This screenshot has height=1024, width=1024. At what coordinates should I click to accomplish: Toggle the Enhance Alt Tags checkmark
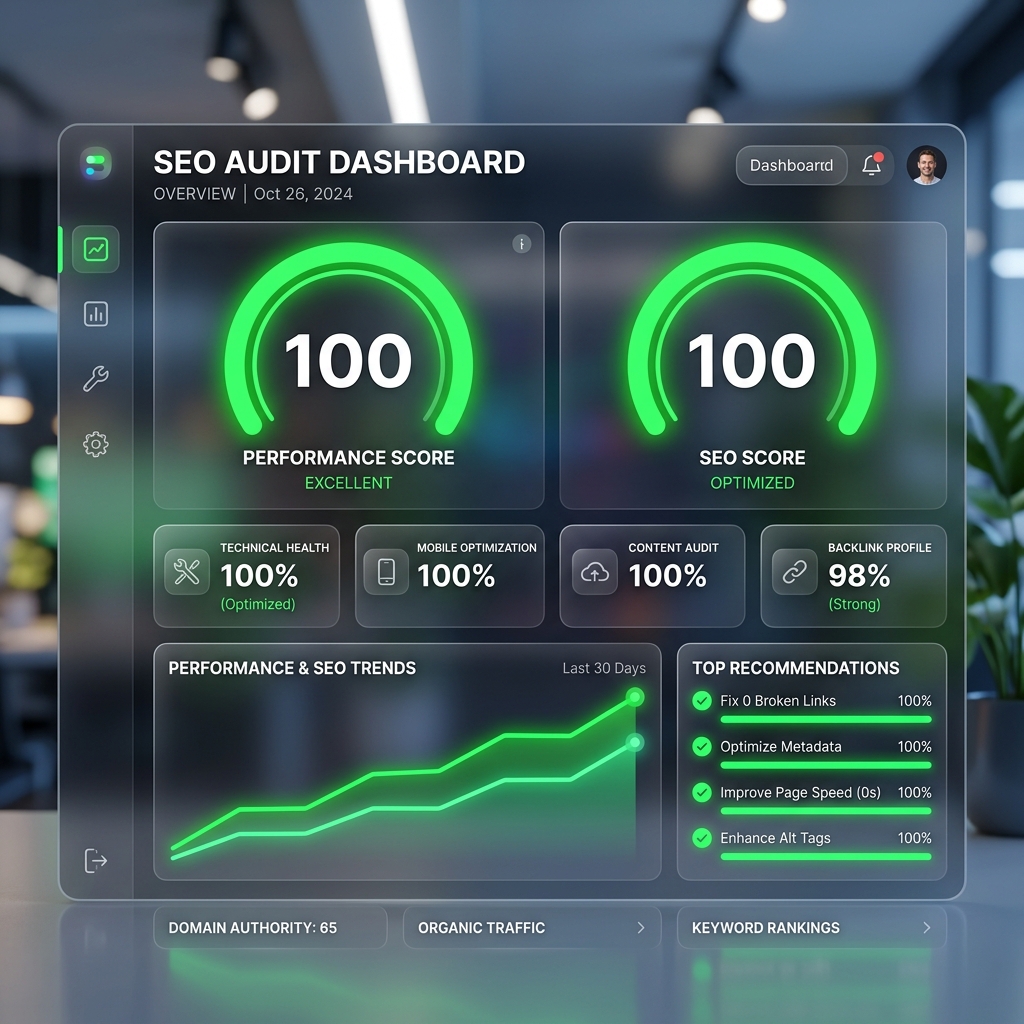pos(702,838)
